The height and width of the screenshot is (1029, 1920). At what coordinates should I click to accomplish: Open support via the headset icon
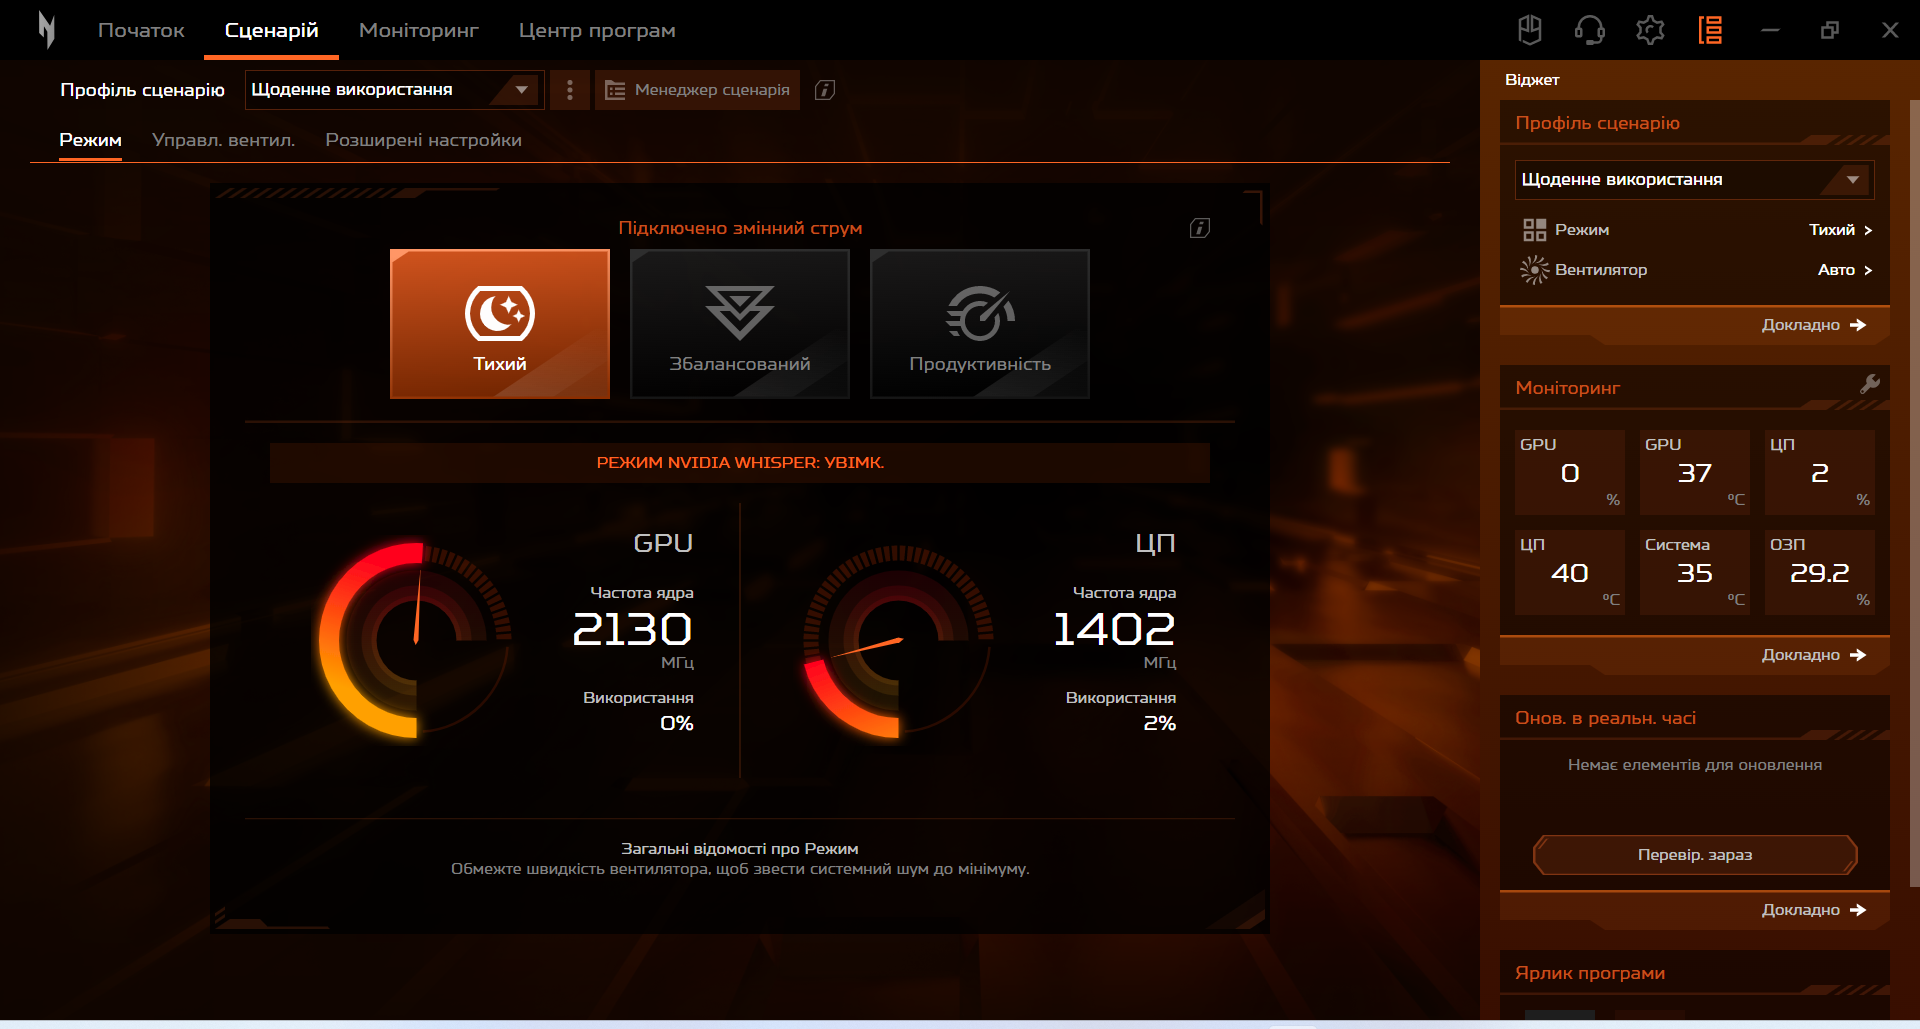click(x=1590, y=30)
